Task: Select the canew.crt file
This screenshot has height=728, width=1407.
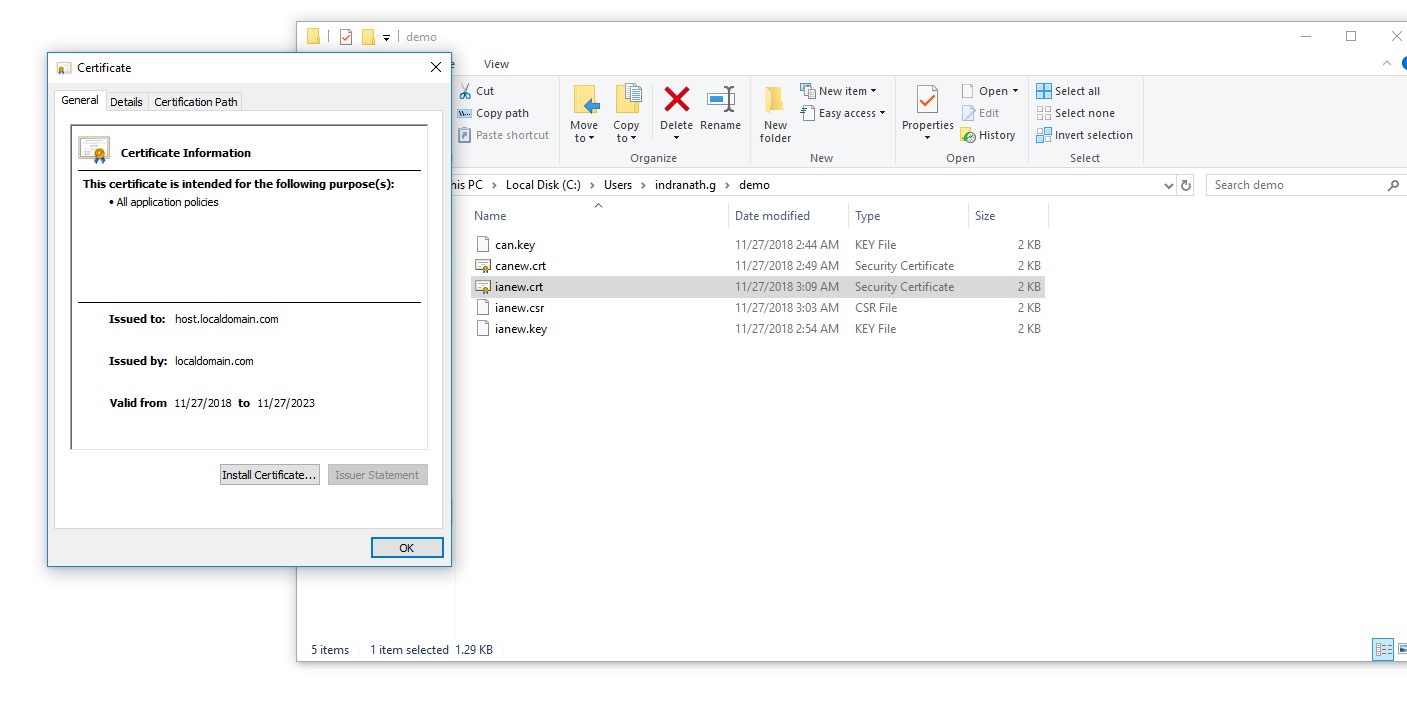Action: [520, 265]
